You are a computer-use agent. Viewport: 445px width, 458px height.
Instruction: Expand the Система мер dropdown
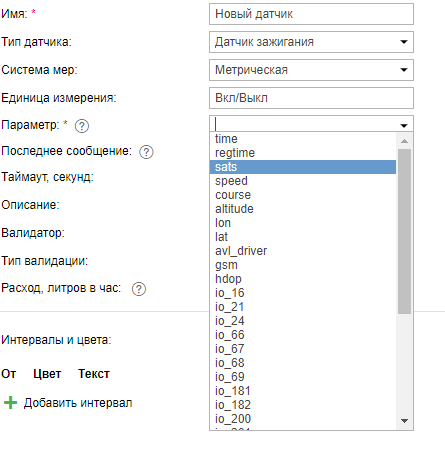pyautogui.click(x=404, y=70)
